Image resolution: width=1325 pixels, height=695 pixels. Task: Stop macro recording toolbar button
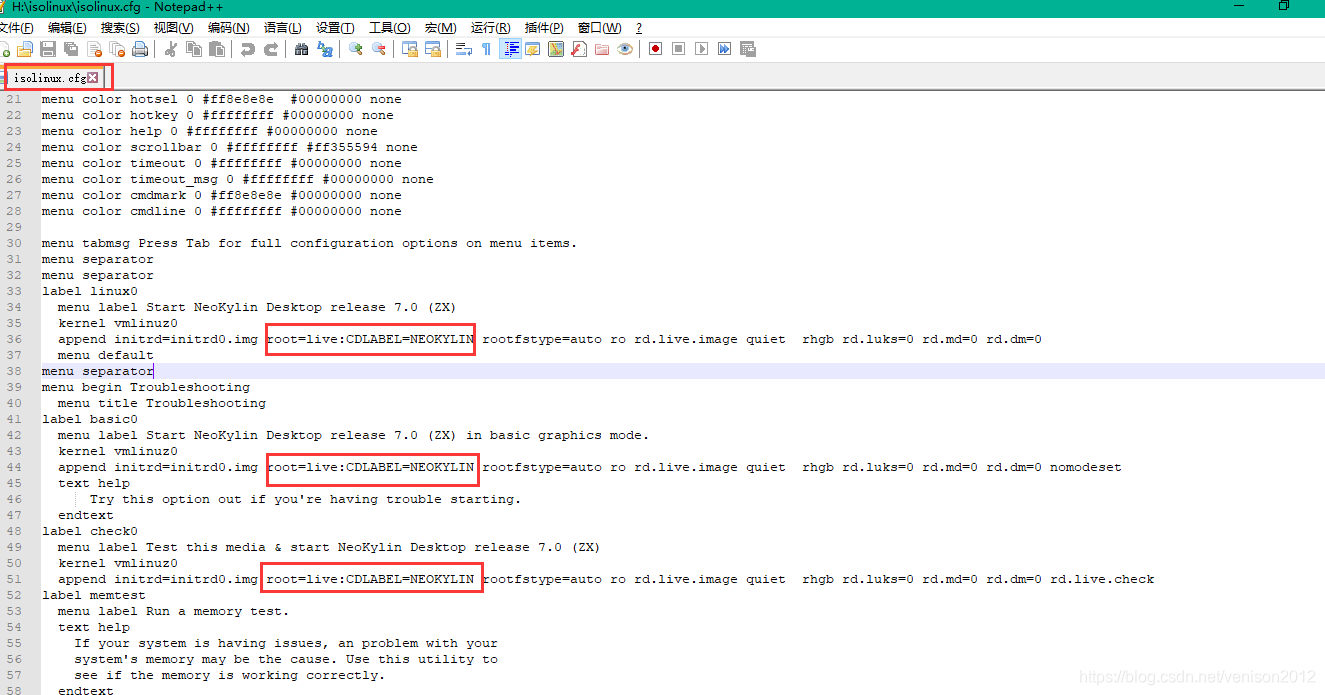pos(679,49)
